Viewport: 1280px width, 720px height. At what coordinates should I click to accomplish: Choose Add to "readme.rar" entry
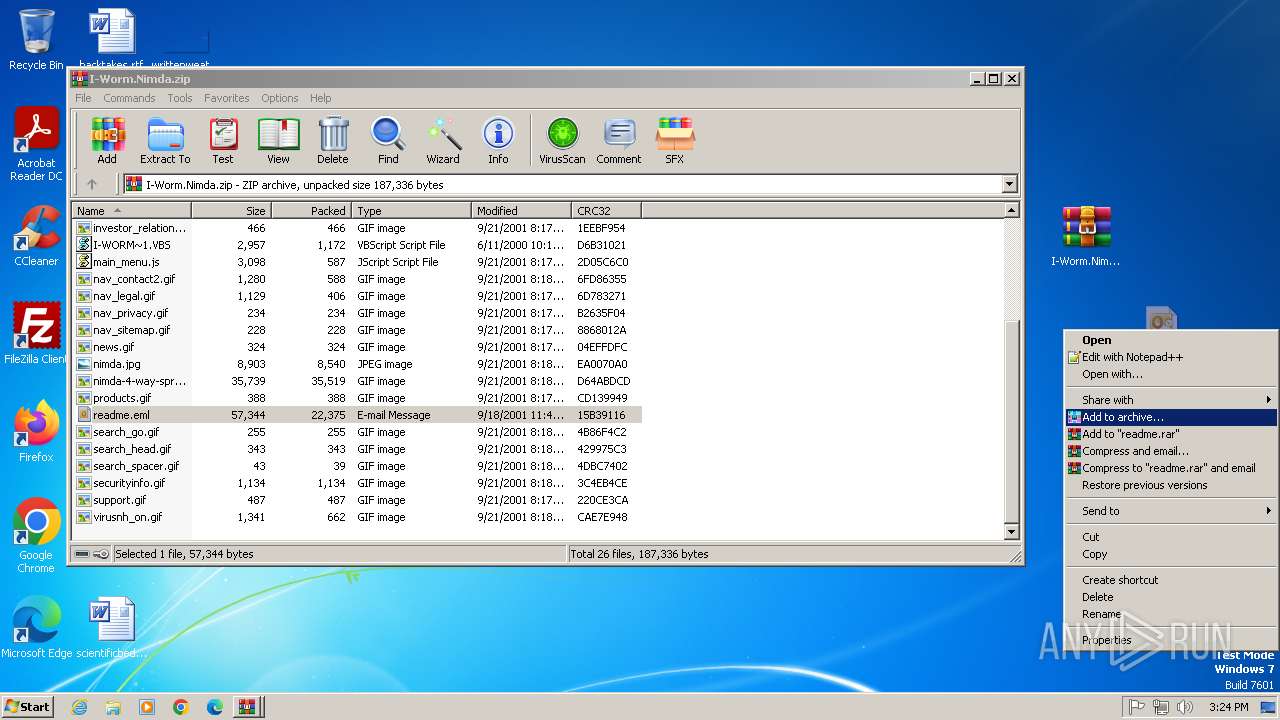[x=1171, y=434]
